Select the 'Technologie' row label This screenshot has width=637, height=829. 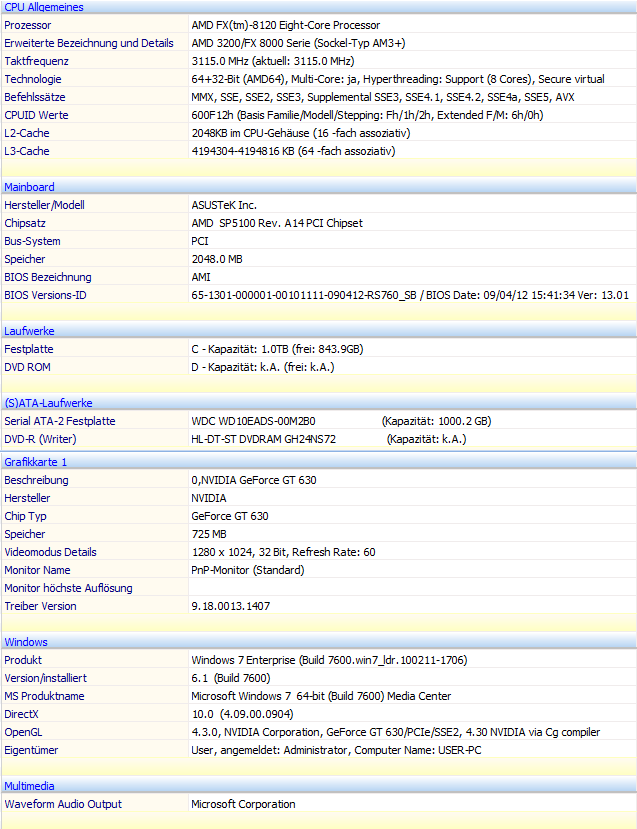tap(33, 79)
